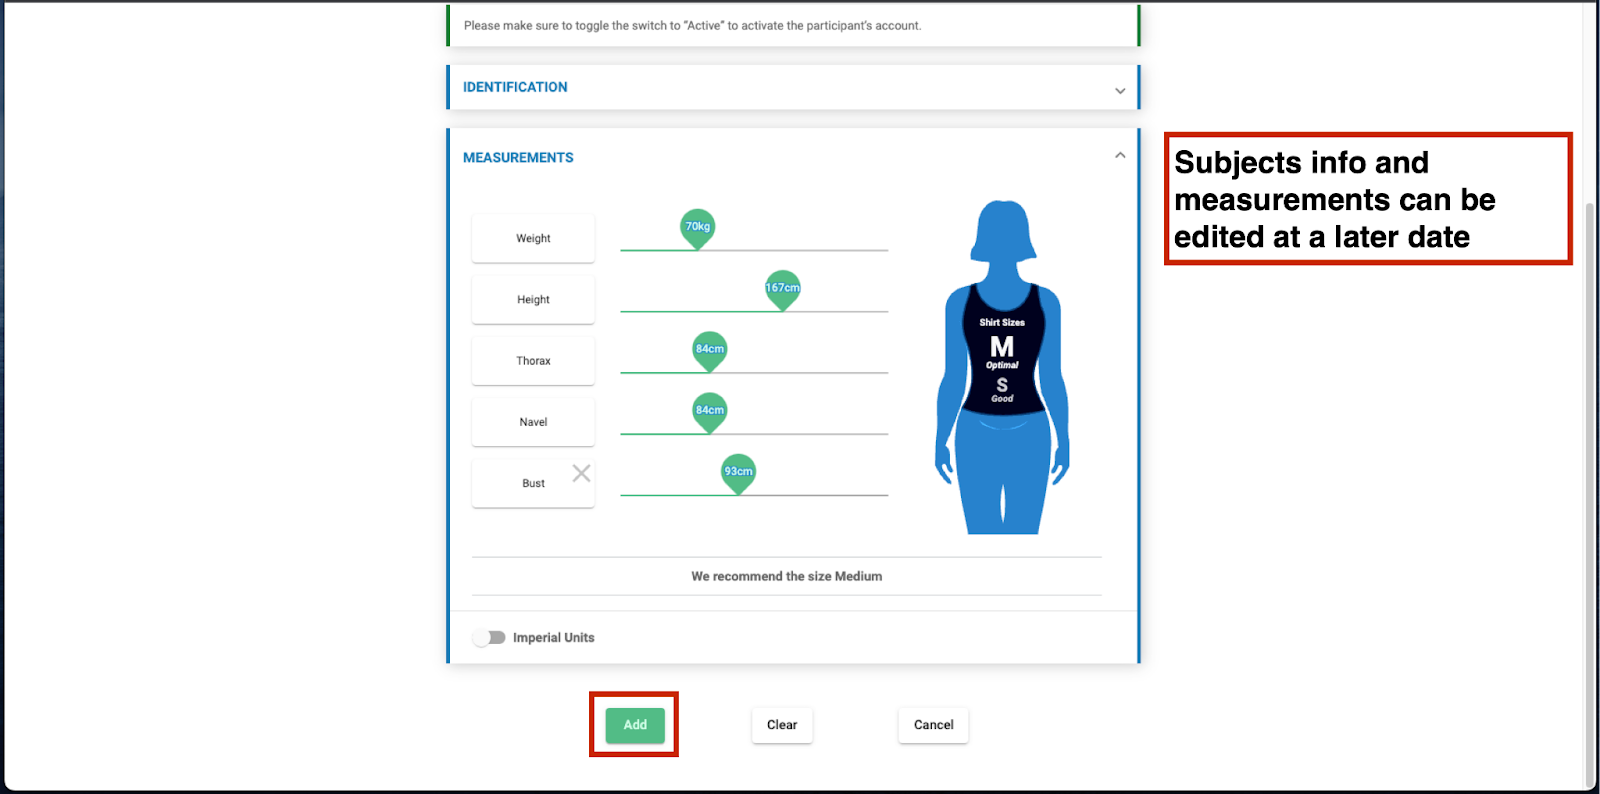The image size is (1600, 794).
Task: Click the Cancel button
Action: coord(933,725)
